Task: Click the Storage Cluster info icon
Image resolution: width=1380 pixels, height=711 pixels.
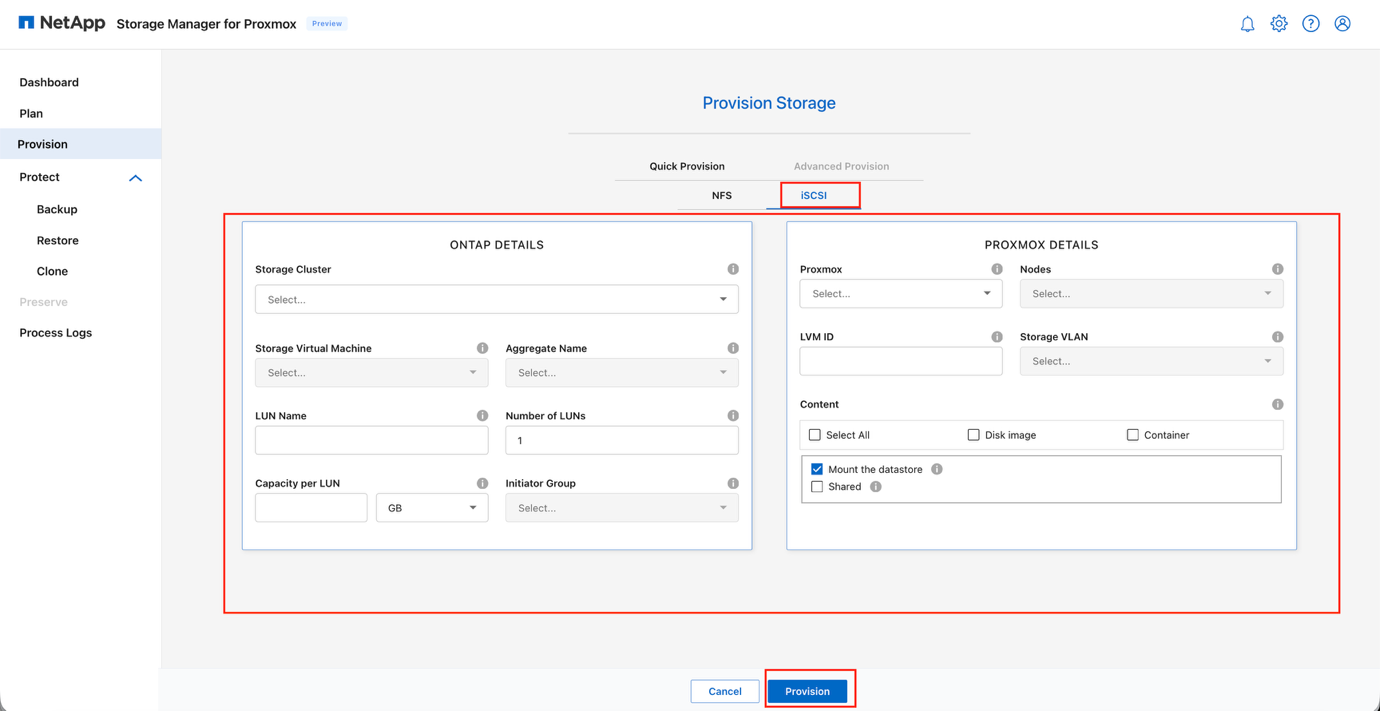Action: 732,268
